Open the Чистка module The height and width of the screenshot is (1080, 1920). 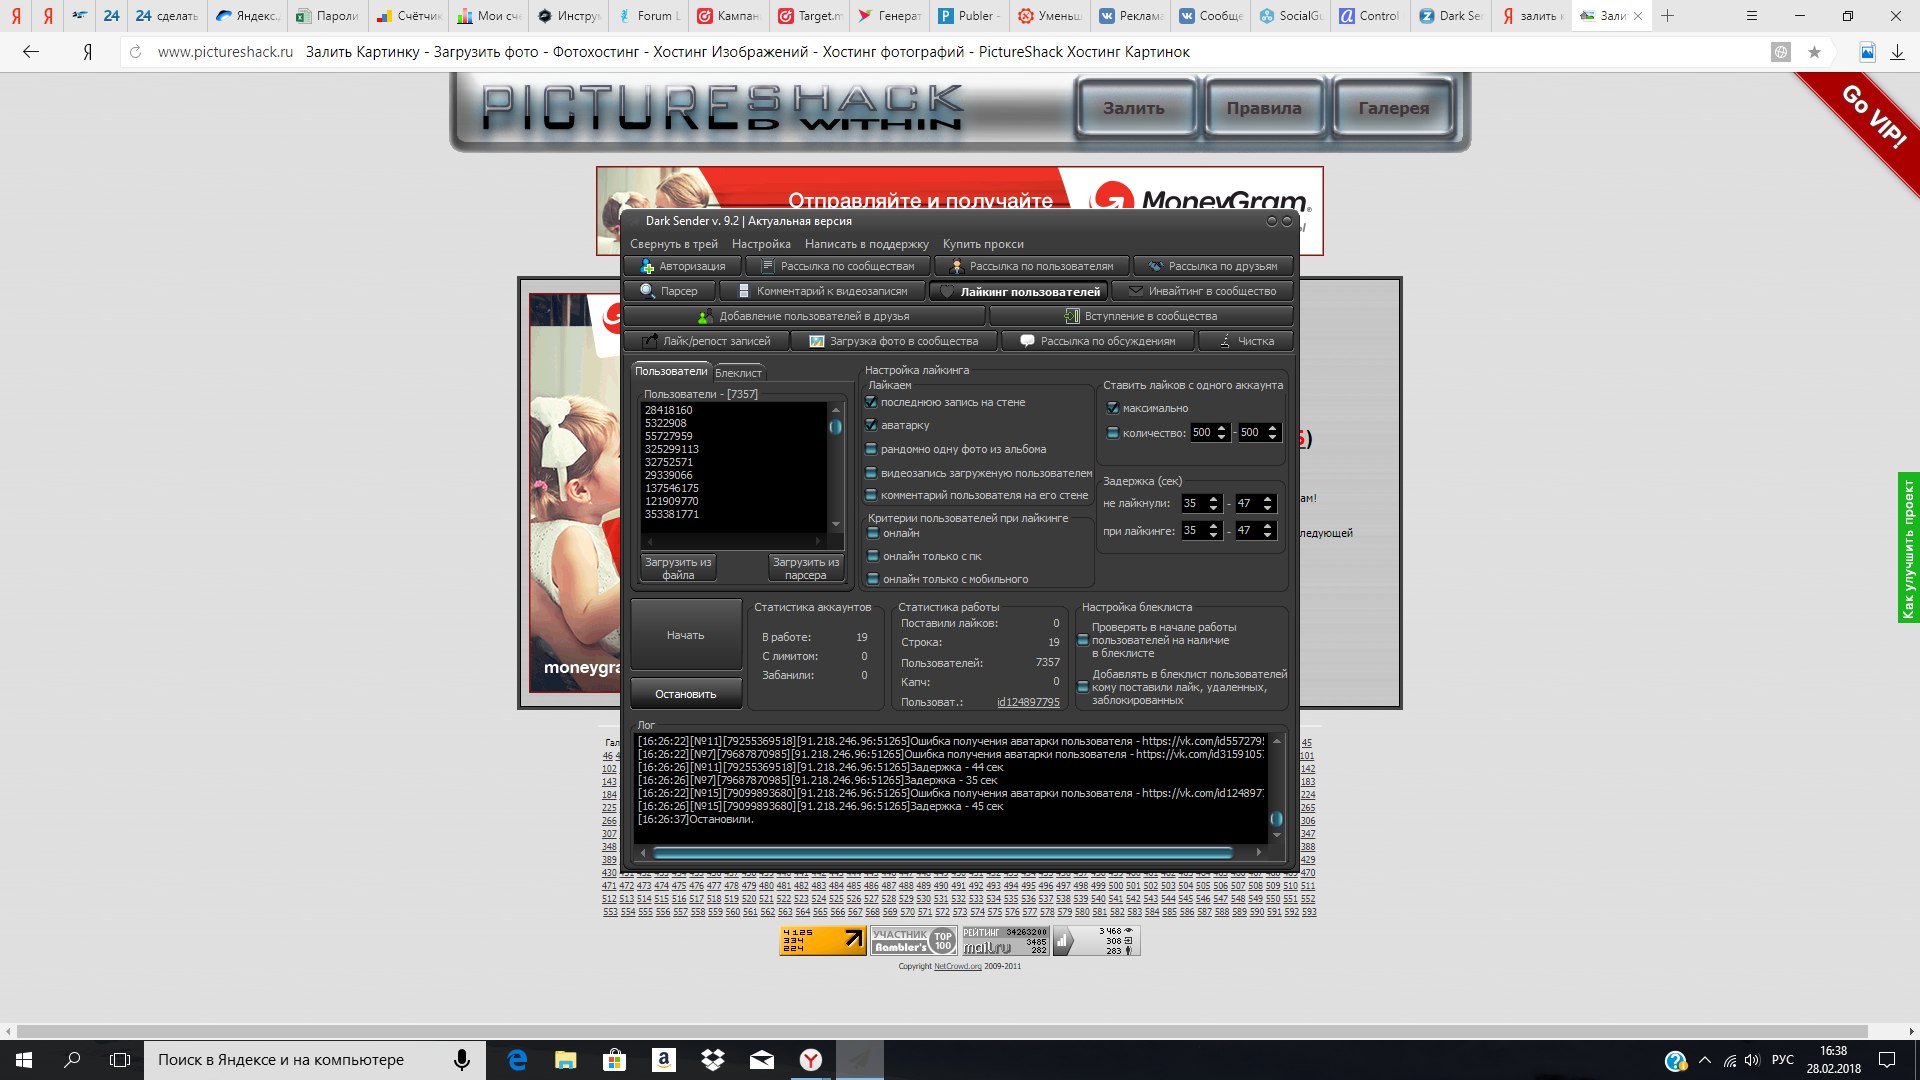coord(1246,341)
